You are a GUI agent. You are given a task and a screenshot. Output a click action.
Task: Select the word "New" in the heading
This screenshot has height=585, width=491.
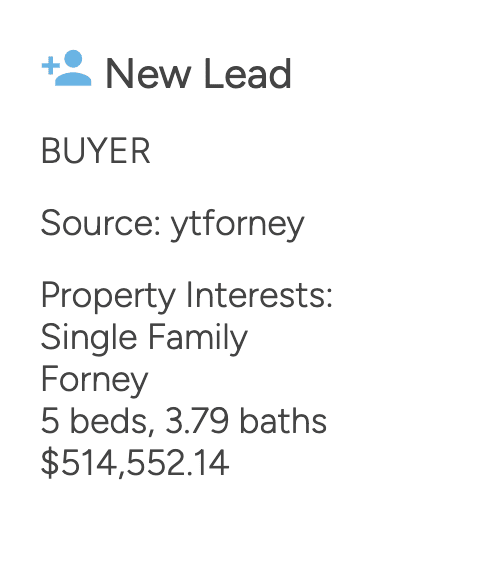148,74
